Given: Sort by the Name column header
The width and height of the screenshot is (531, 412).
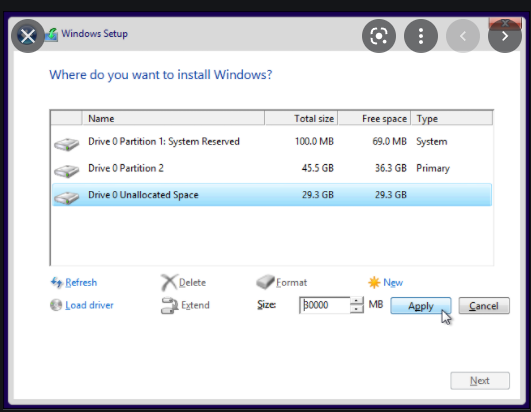Looking at the screenshot, I should 173,118.
